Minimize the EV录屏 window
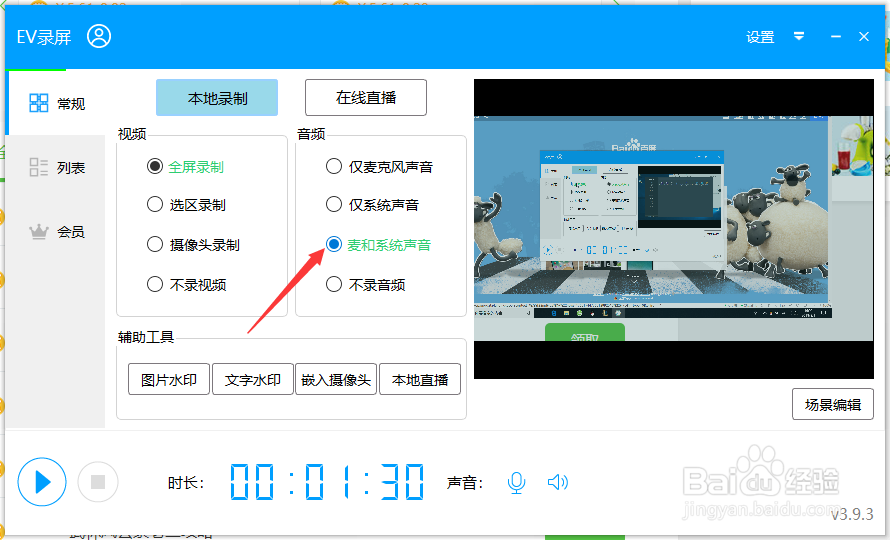Viewport: 890px width, 540px height. (836, 36)
